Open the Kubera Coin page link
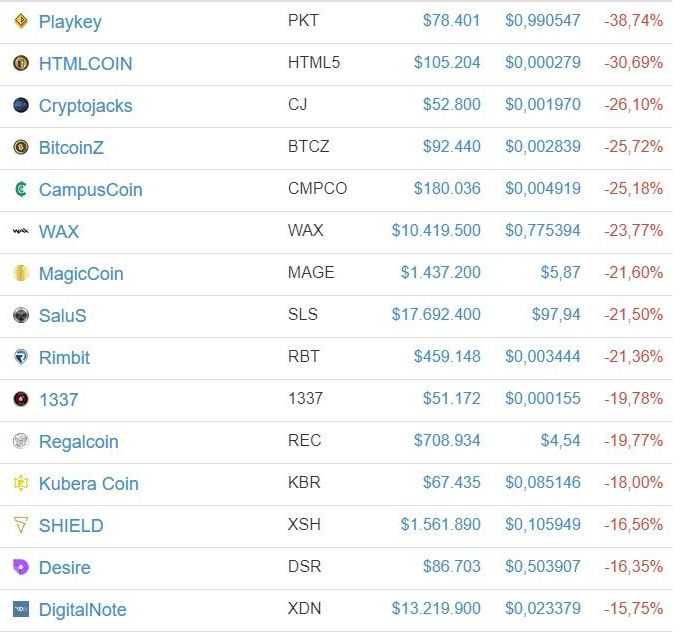This screenshot has height=632, width=673. (x=88, y=483)
